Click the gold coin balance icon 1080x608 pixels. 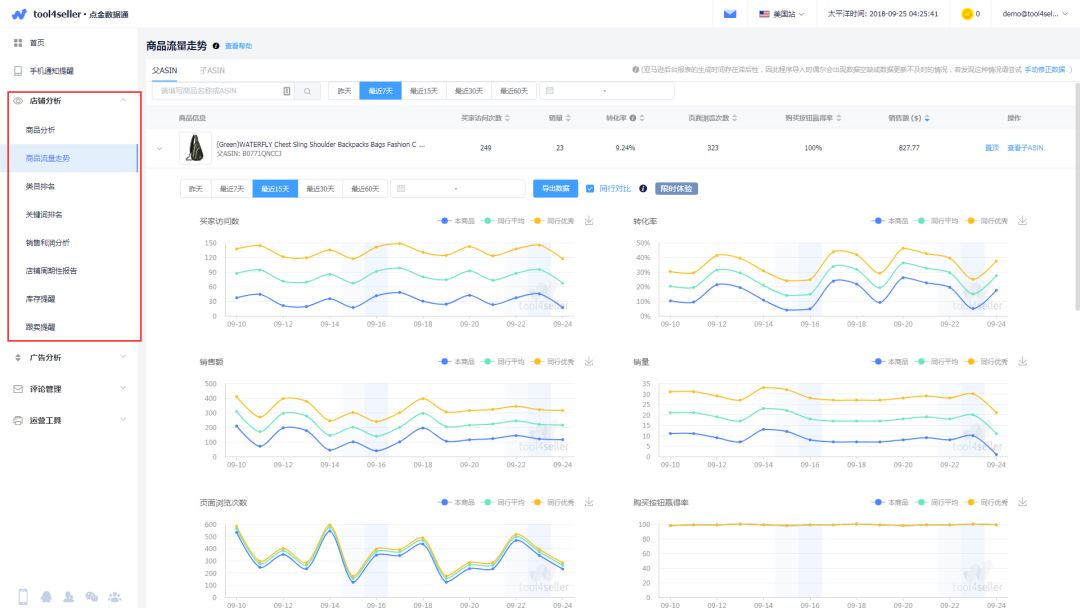966,14
